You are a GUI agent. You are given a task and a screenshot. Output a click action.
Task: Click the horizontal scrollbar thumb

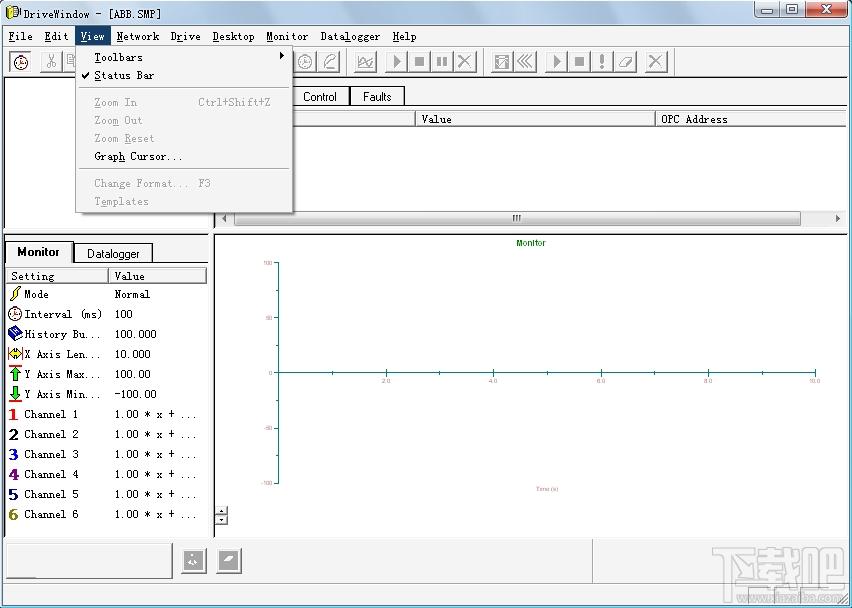(x=517, y=218)
